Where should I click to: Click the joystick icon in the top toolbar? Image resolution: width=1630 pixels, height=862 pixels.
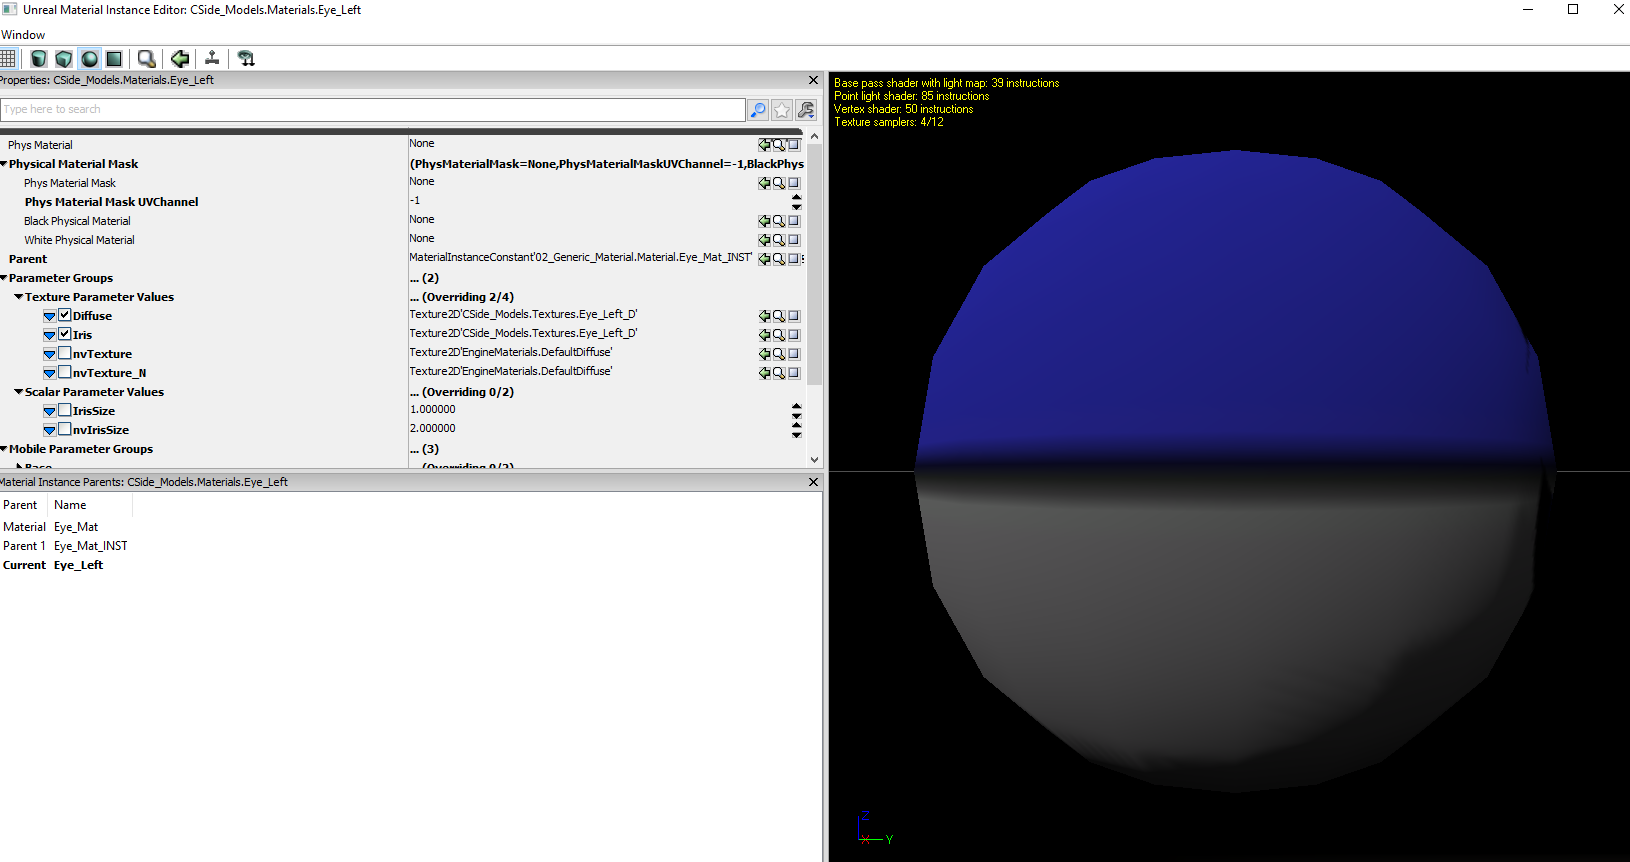(x=212, y=59)
